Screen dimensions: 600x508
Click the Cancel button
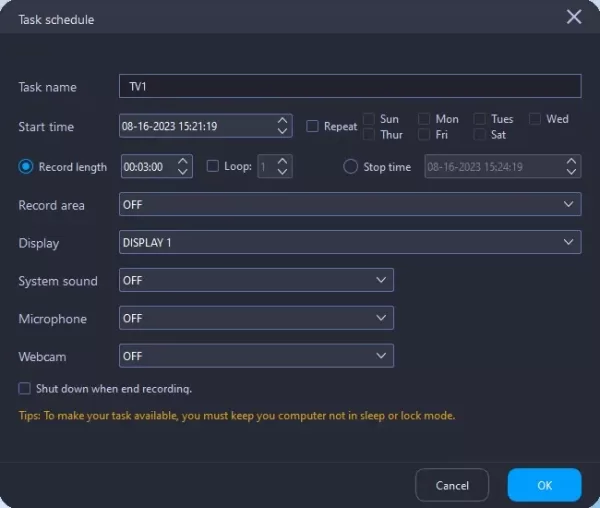point(452,485)
